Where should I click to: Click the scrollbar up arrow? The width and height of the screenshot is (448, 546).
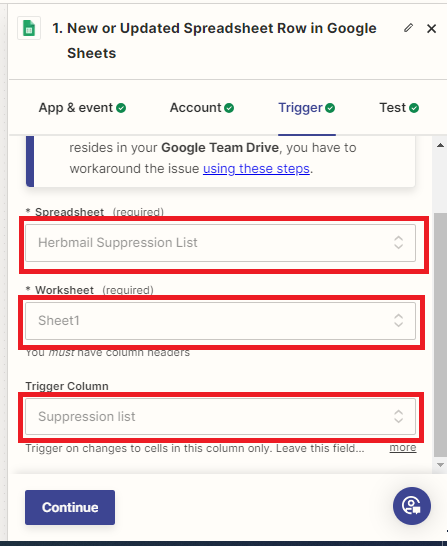440,145
